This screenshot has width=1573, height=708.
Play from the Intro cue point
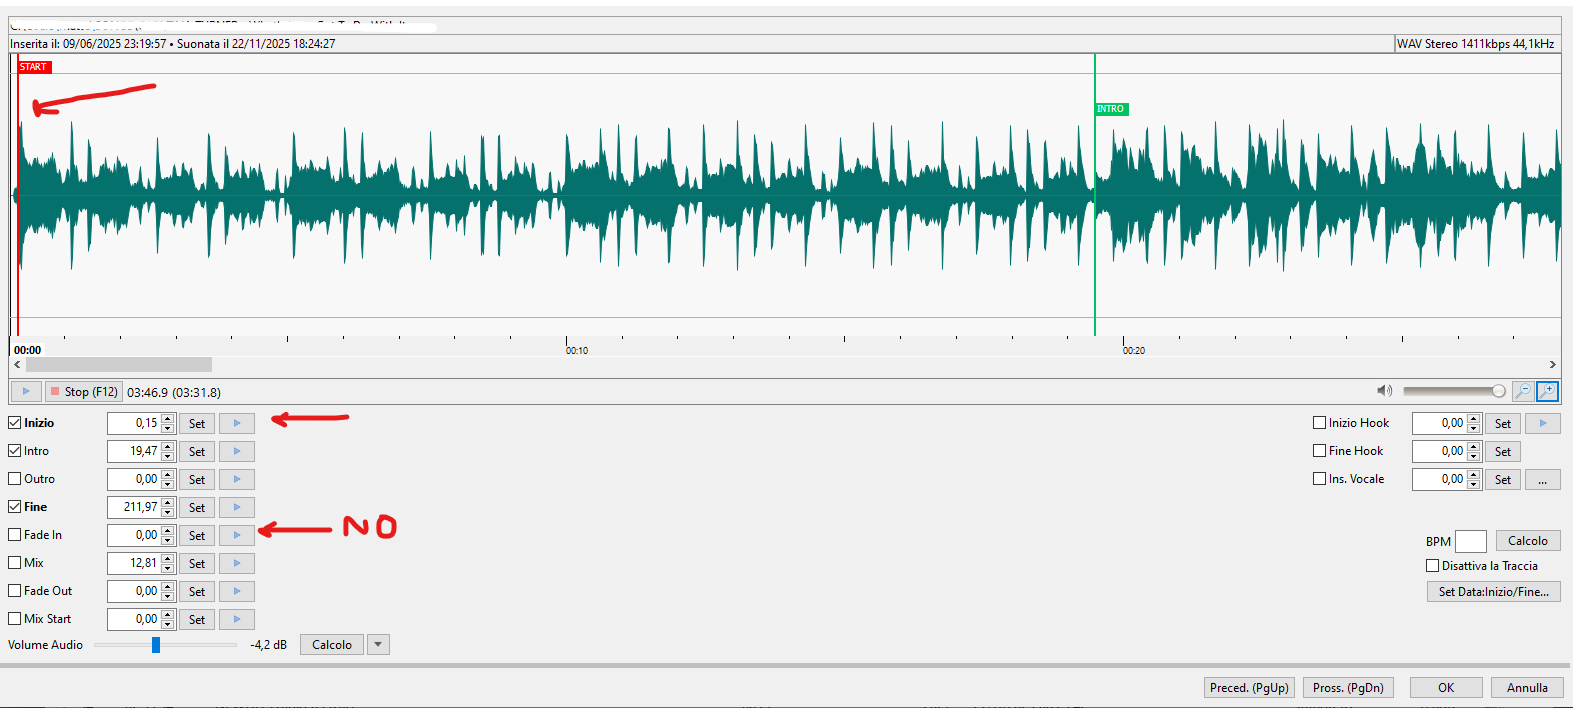237,451
